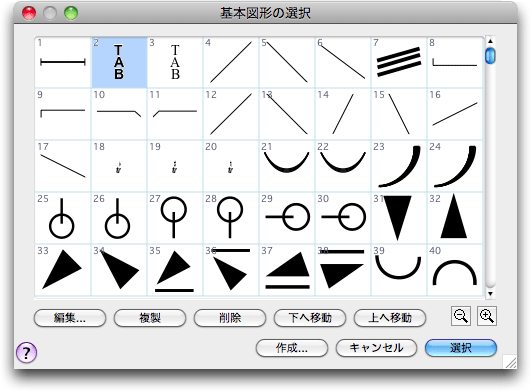Viewport: 531px width, 392px height.
Task: Select shape 16 shallow rising line
Action: [x=455, y=114]
